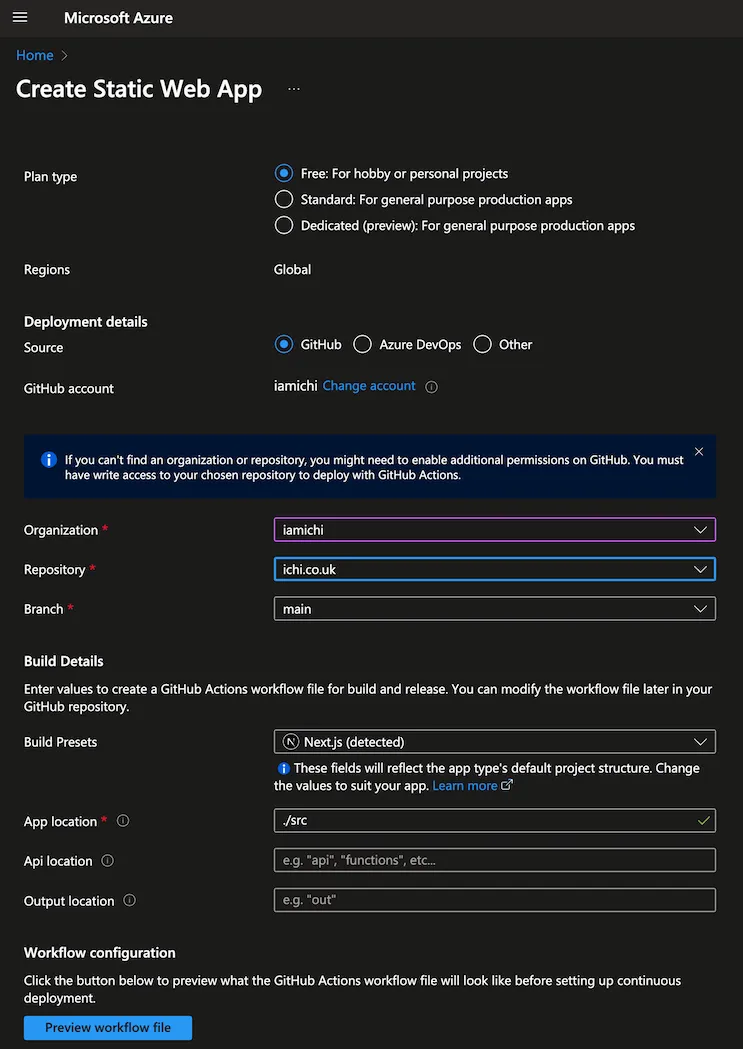Click the info icon before These fields will reflect
This screenshot has width=743, height=1049.
tap(284, 768)
